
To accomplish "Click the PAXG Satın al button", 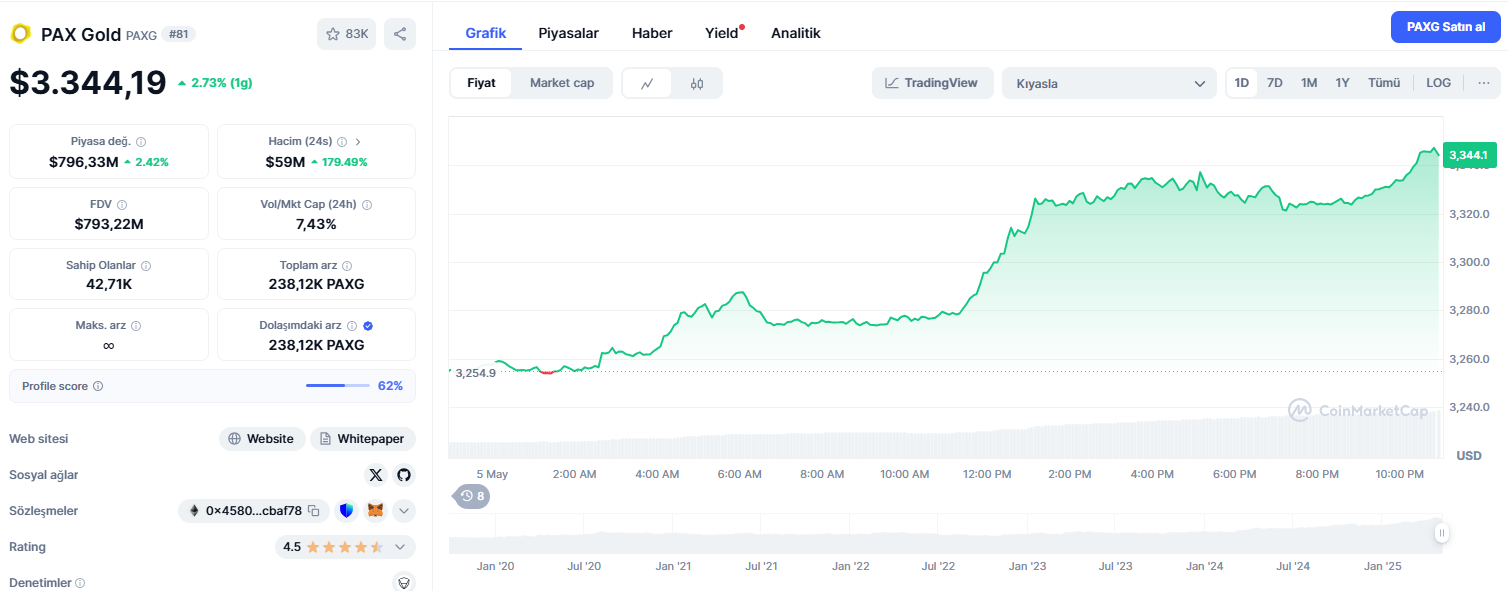I will click(x=1445, y=26).
